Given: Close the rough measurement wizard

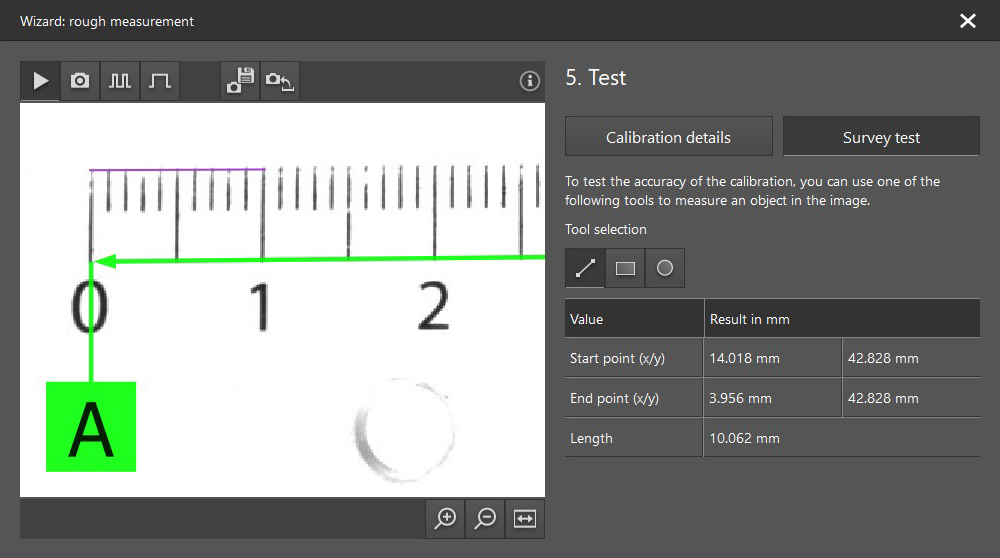Looking at the screenshot, I should point(967,21).
